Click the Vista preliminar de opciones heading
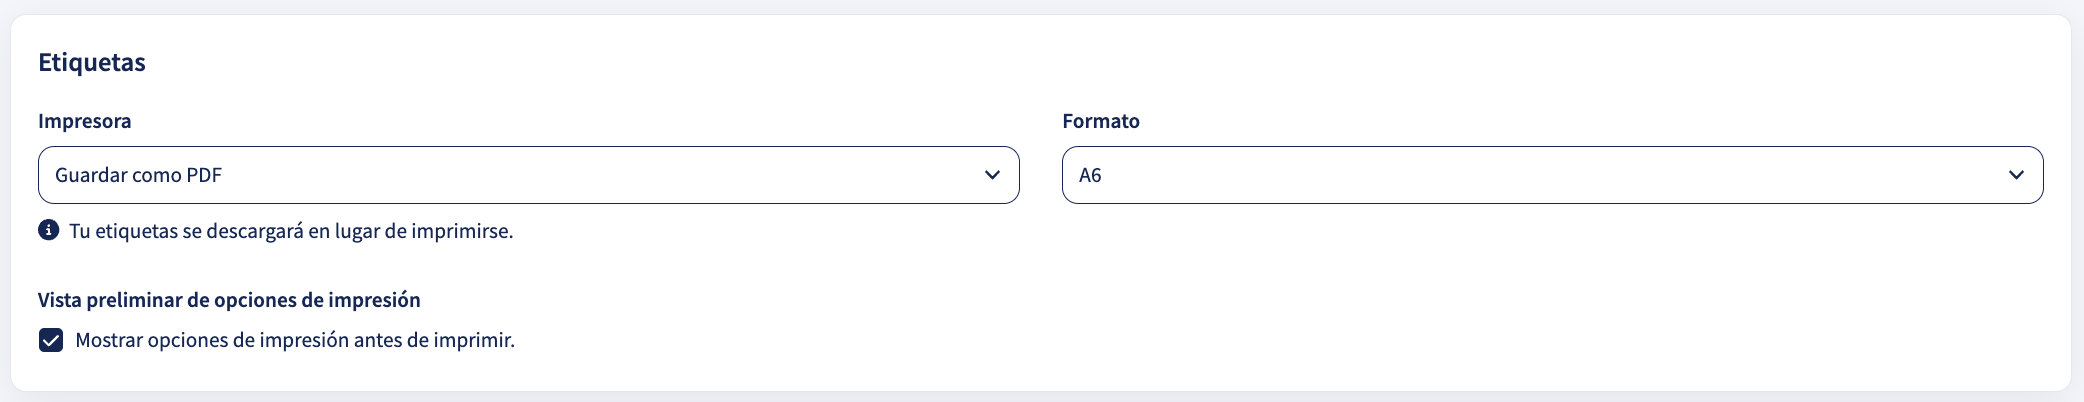The width and height of the screenshot is (2084, 402). tap(229, 300)
